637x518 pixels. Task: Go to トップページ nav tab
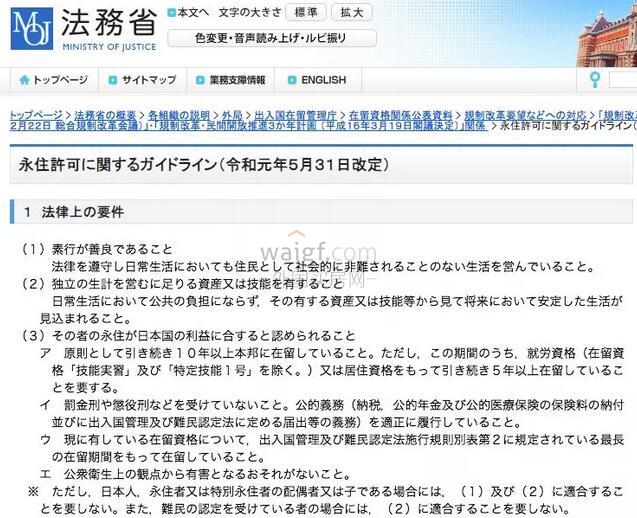click(54, 80)
